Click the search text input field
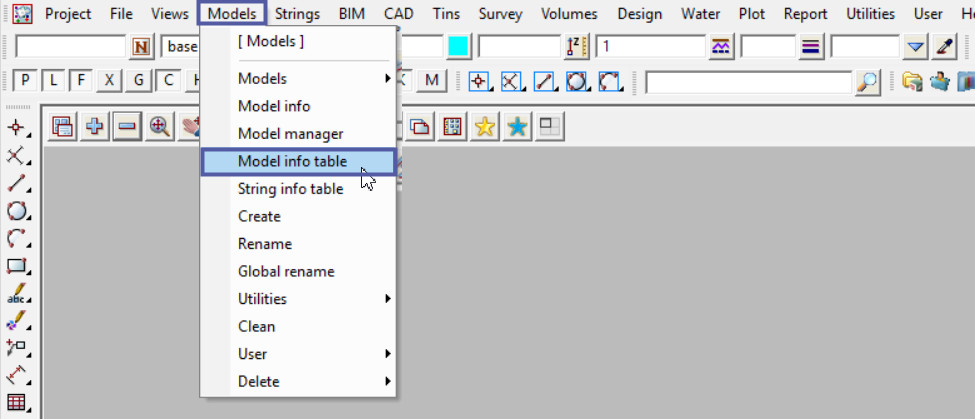The image size is (975, 419). pyautogui.click(x=749, y=82)
